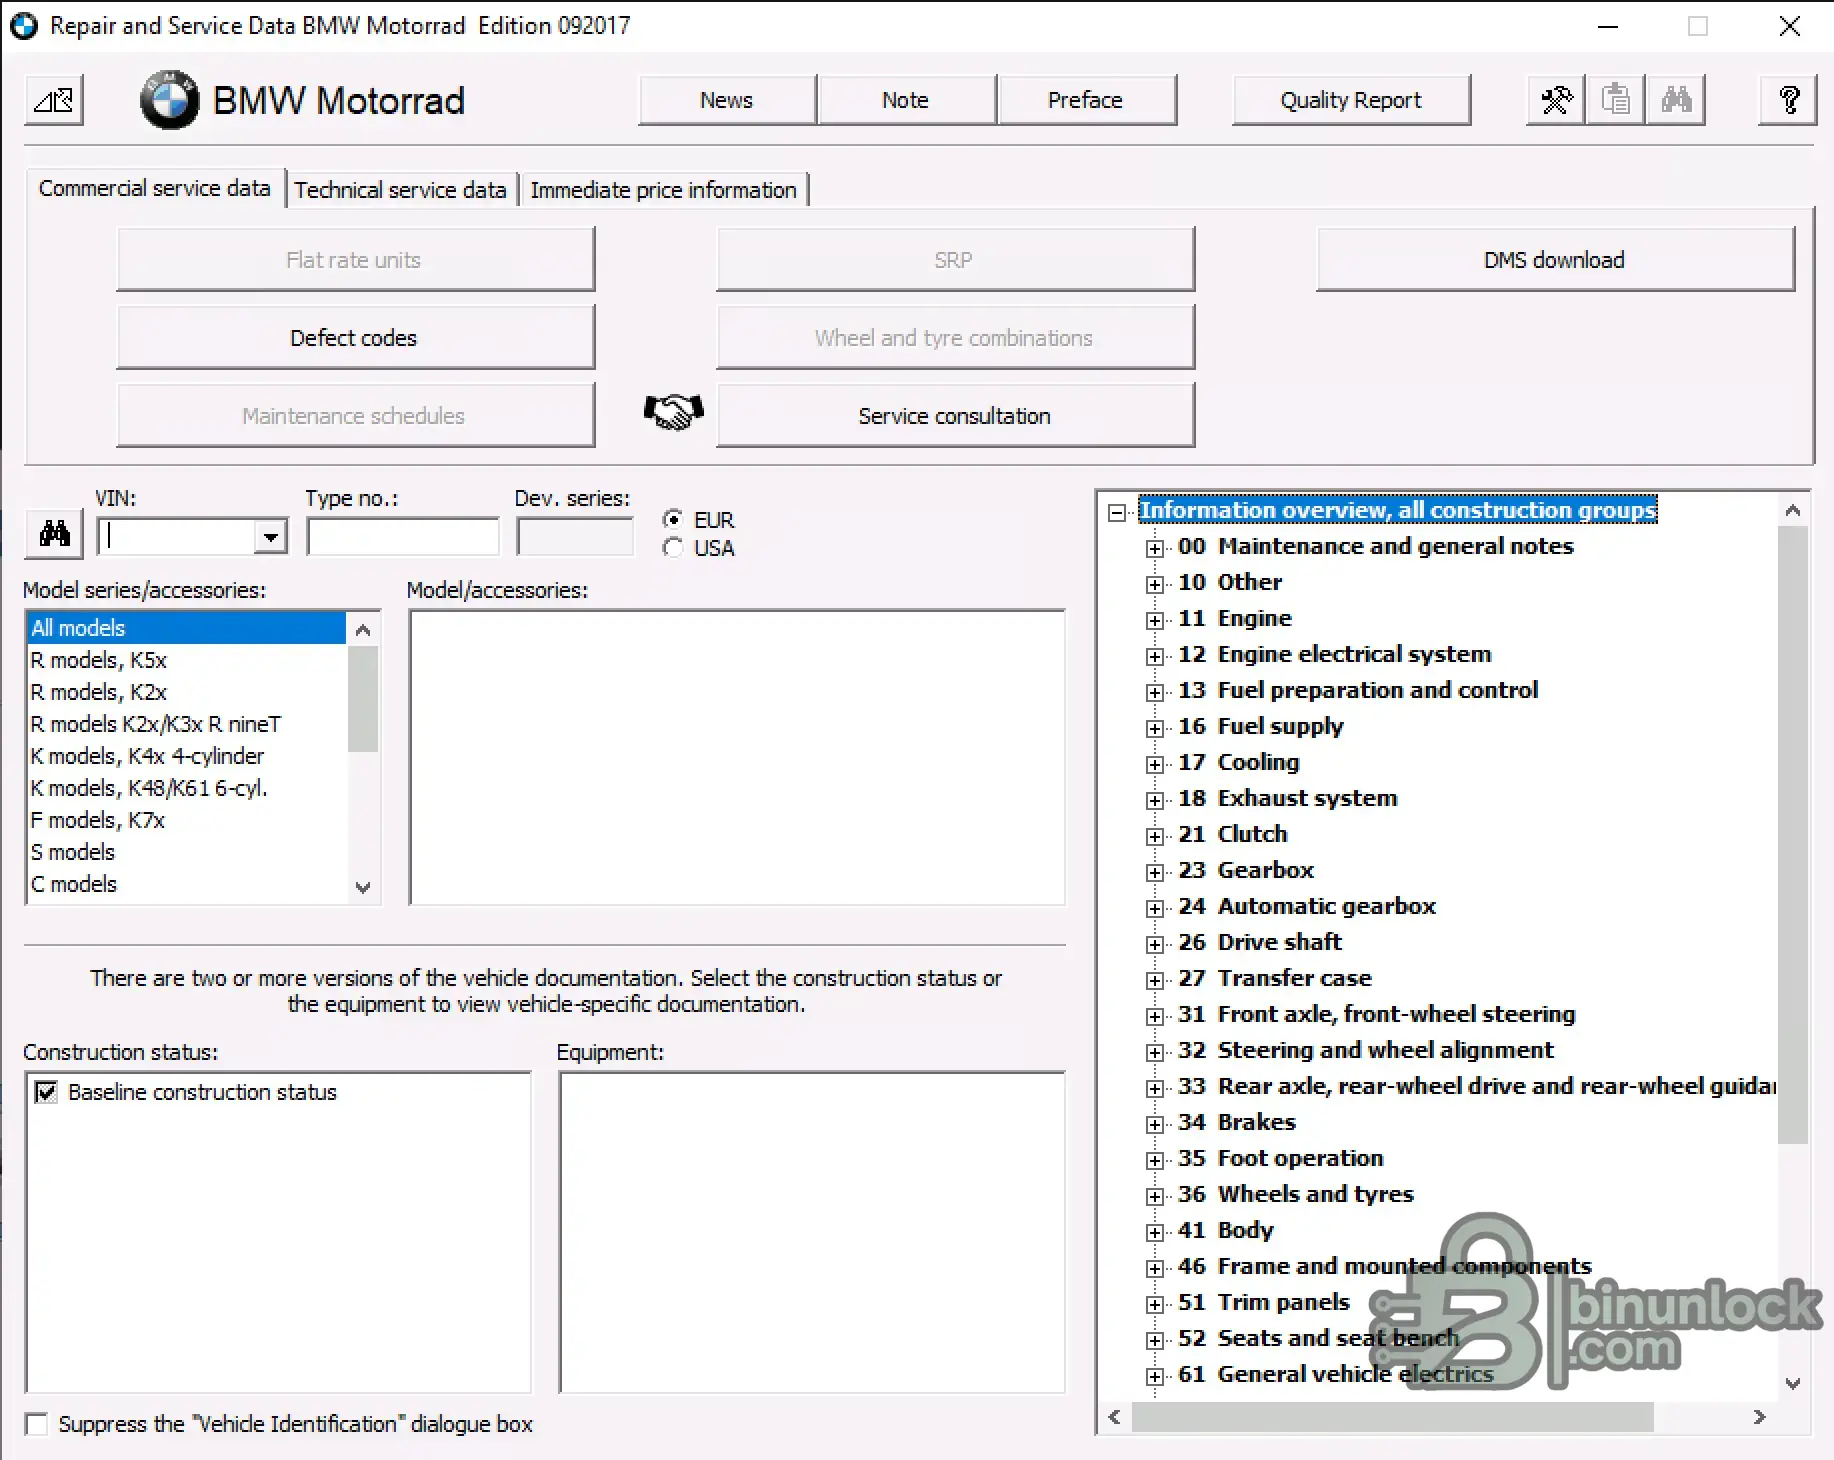Screen dimensions: 1834x1460
Task: Click the Defect codes button
Action: click(x=355, y=338)
